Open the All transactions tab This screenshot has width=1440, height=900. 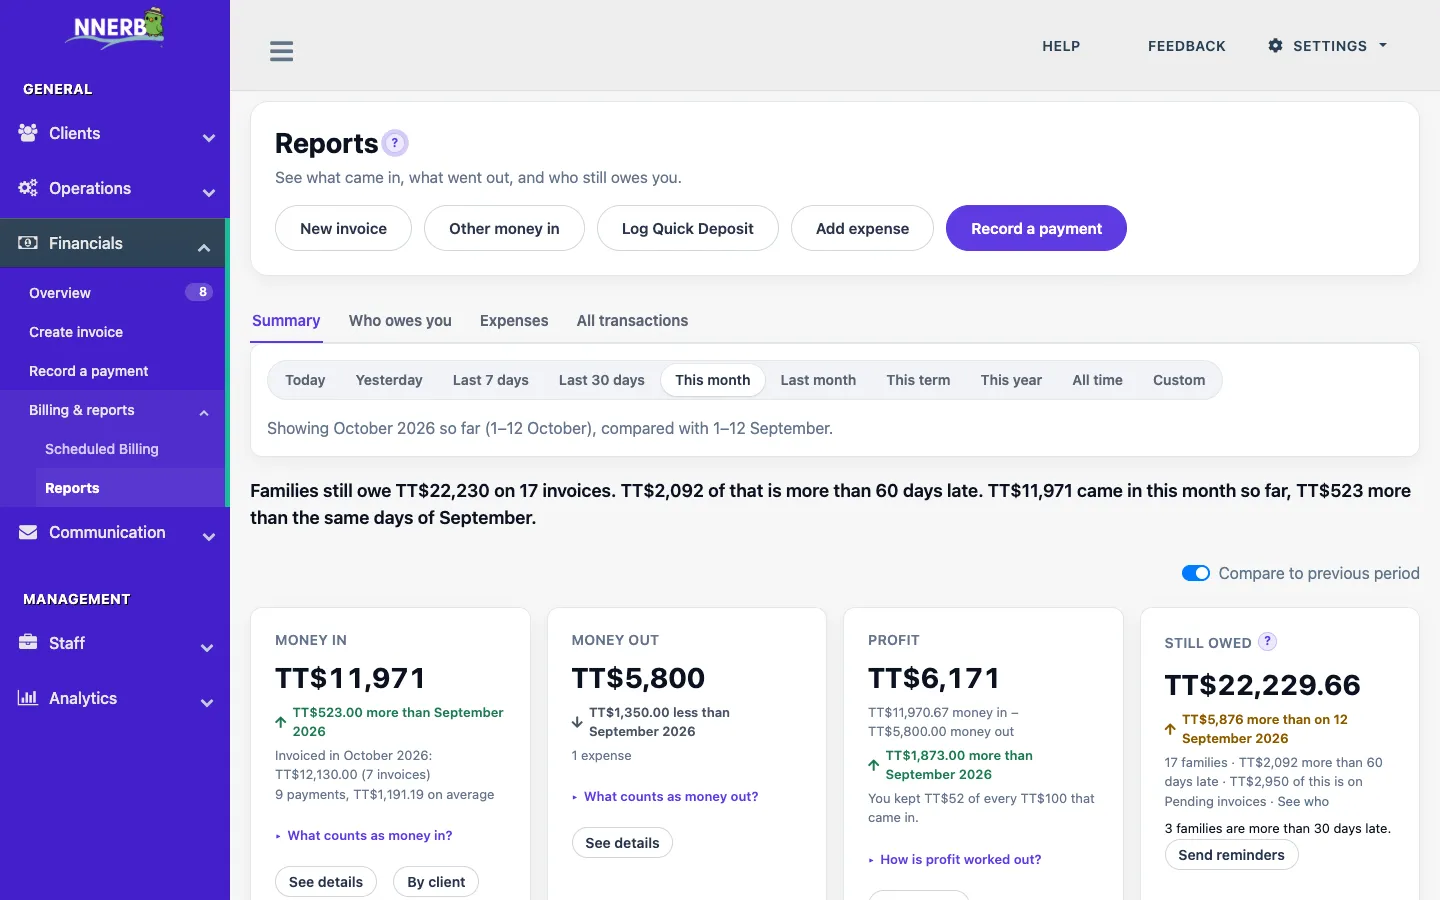pyautogui.click(x=632, y=321)
